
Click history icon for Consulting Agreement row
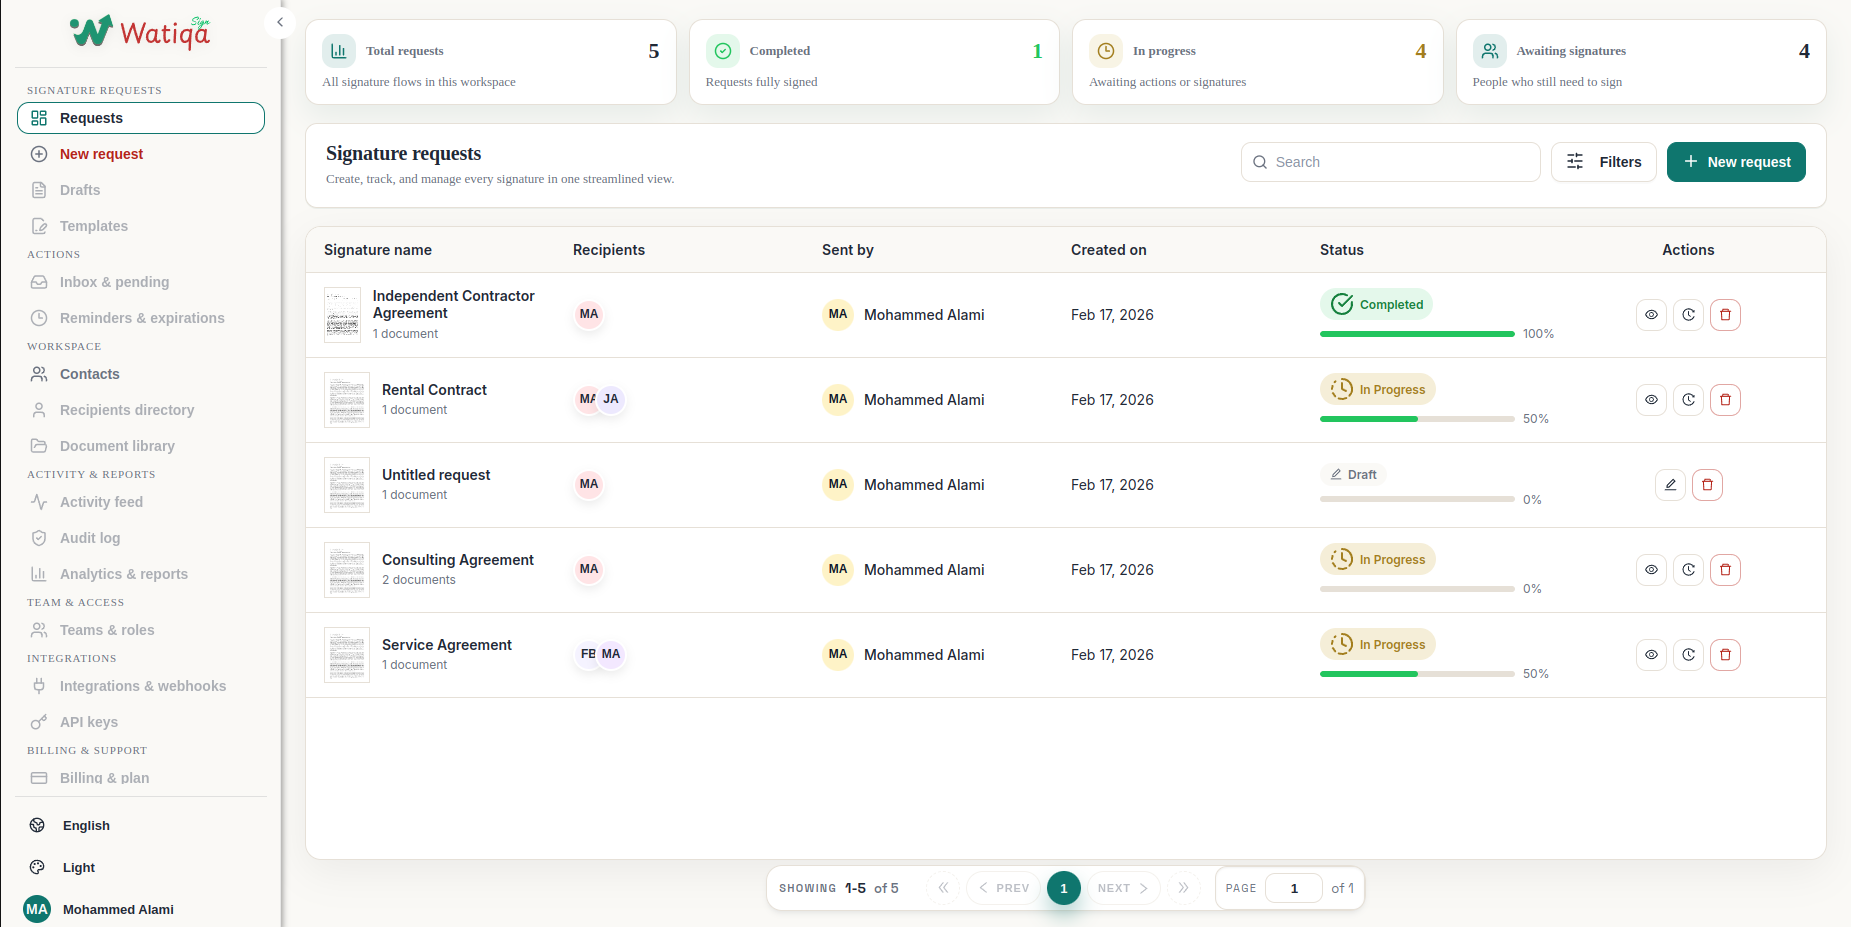tap(1688, 570)
